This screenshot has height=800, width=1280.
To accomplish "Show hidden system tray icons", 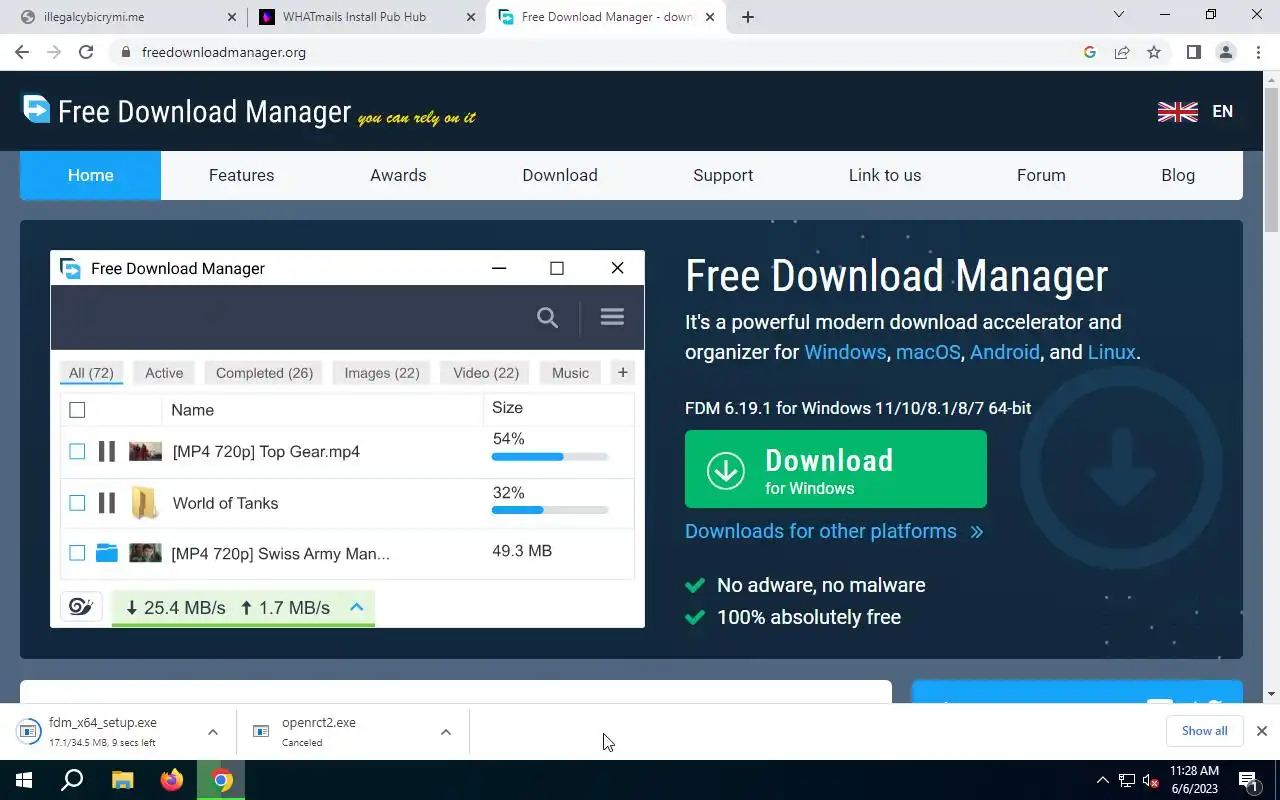I will (x=1103, y=780).
